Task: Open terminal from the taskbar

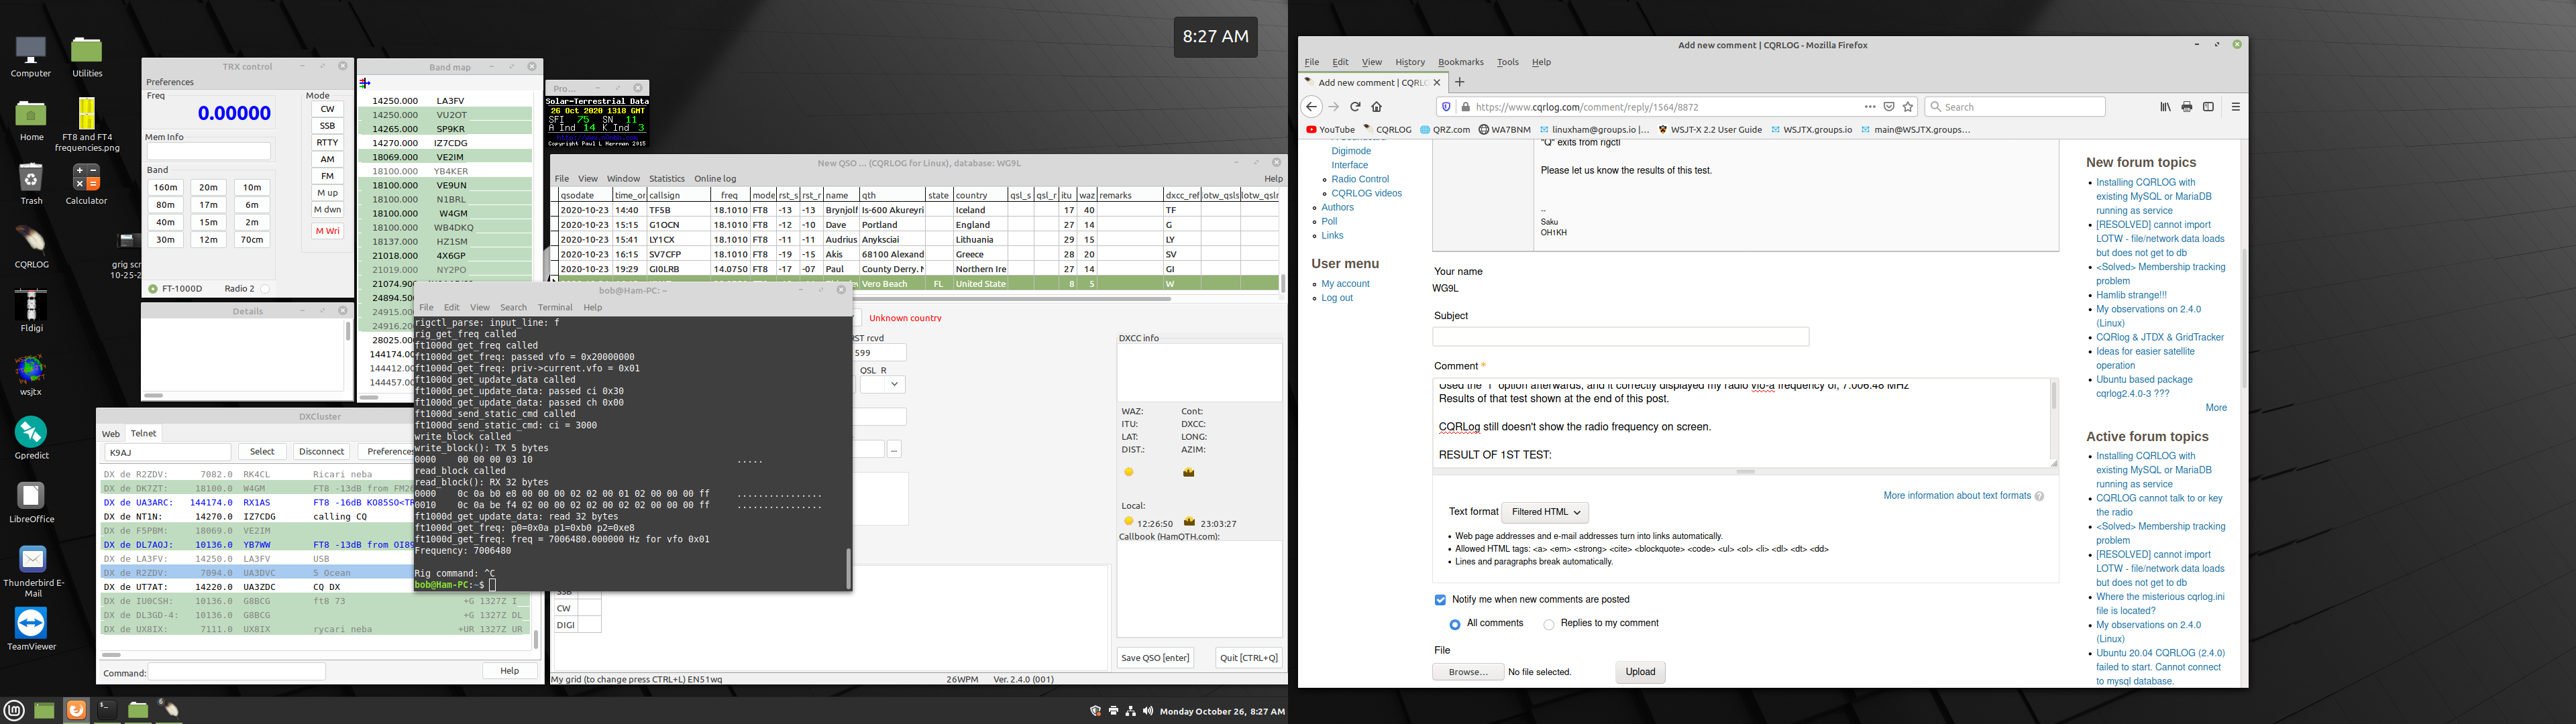Action: point(107,710)
